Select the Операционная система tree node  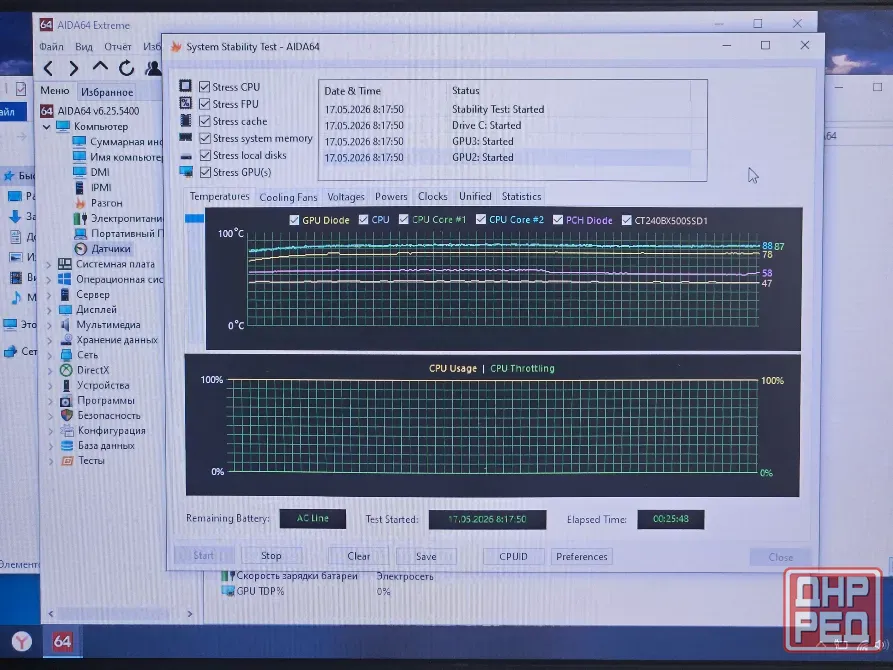(119, 279)
